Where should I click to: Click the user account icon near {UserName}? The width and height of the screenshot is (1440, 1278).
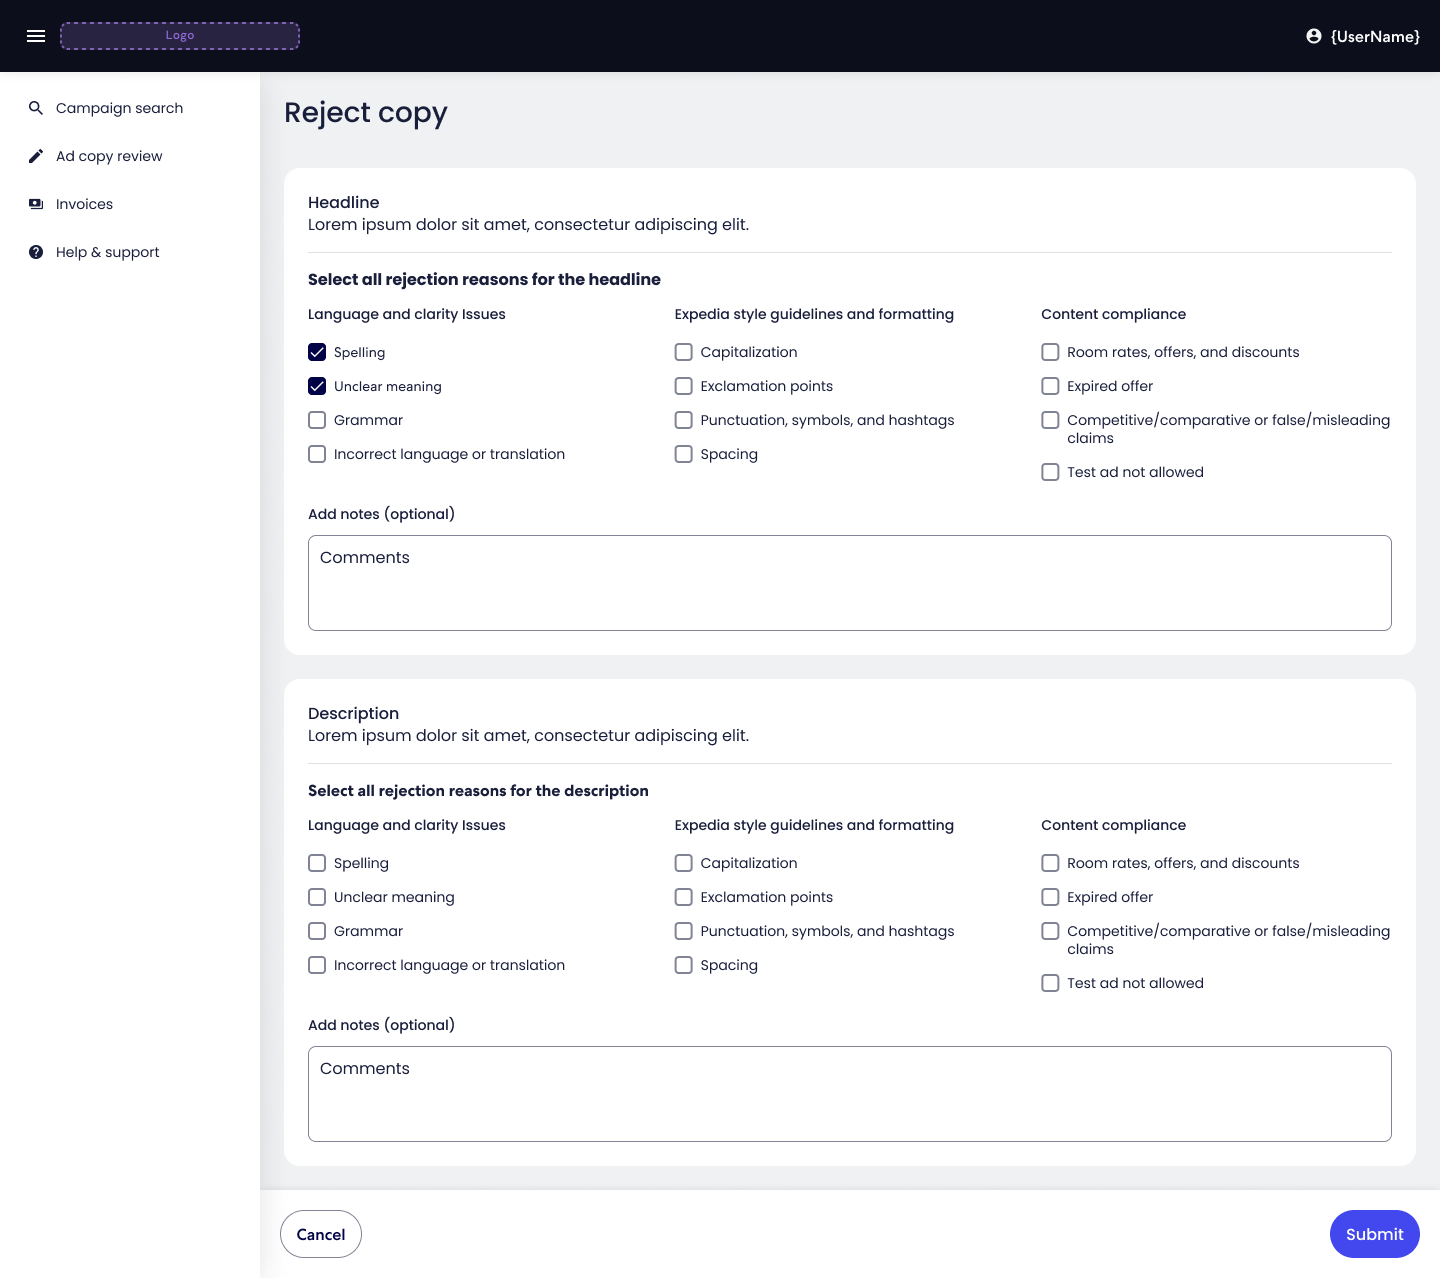tap(1313, 36)
